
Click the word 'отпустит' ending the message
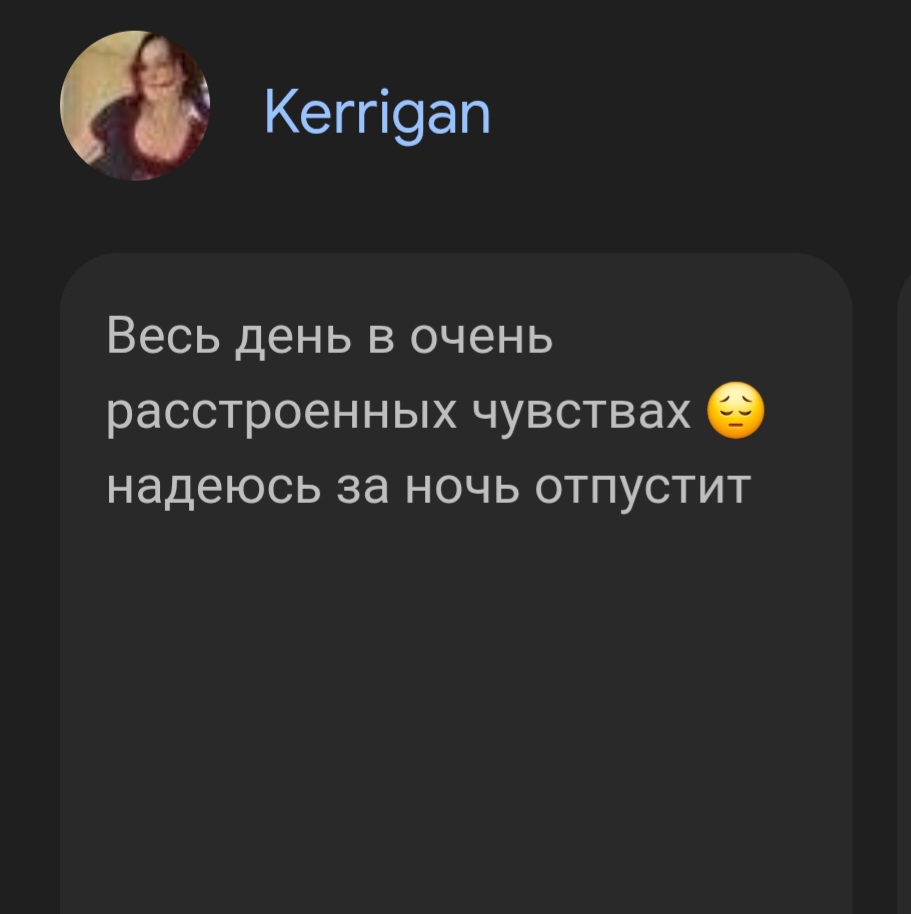pos(643,488)
